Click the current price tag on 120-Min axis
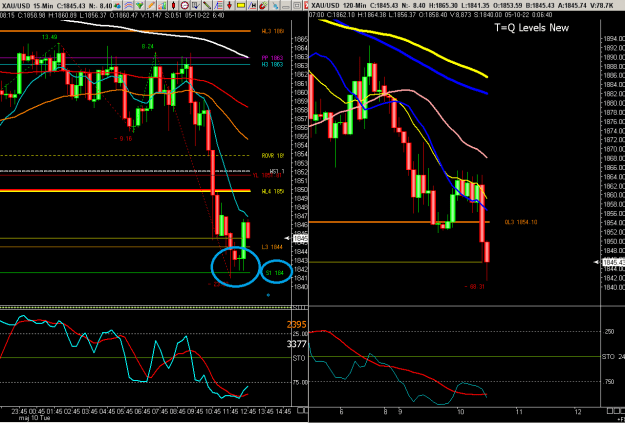 613,262
